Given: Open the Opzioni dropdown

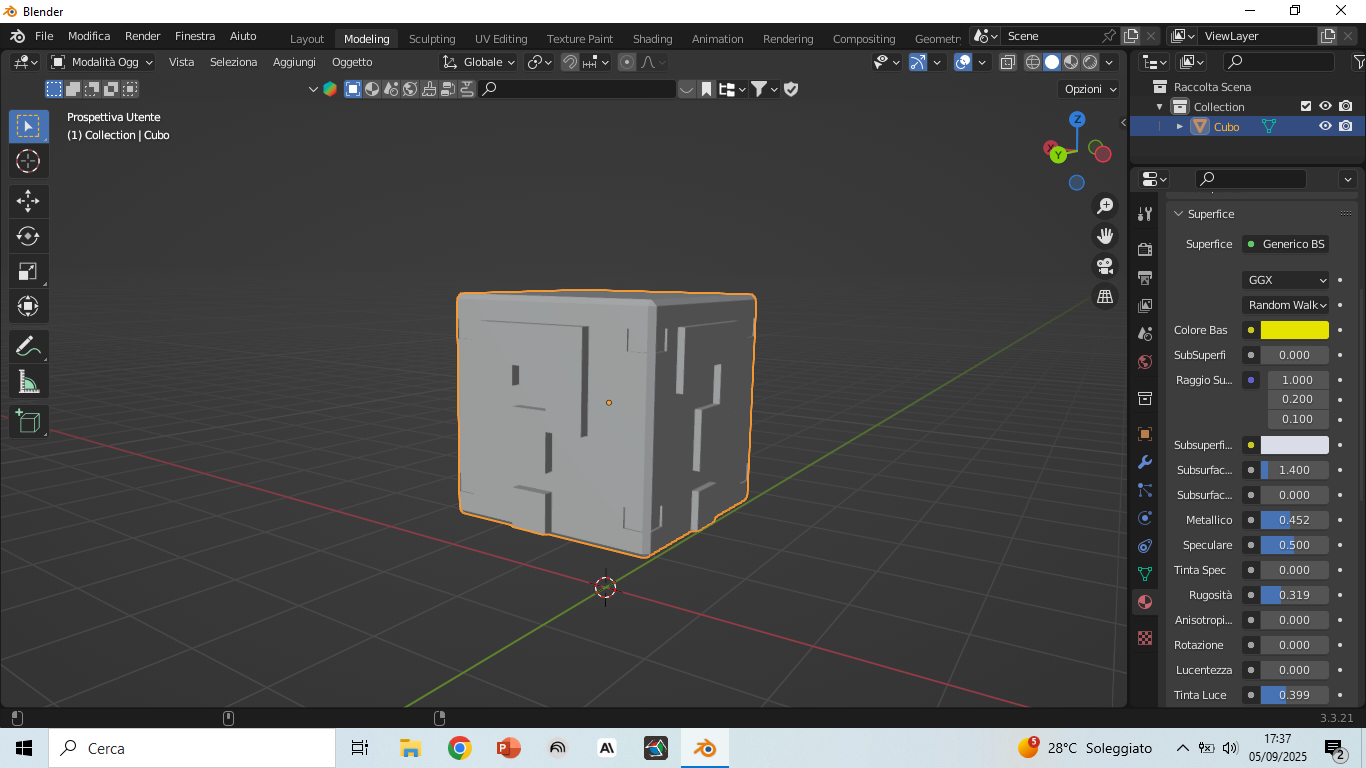Looking at the screenshot, I should (x=1090, y=89).
